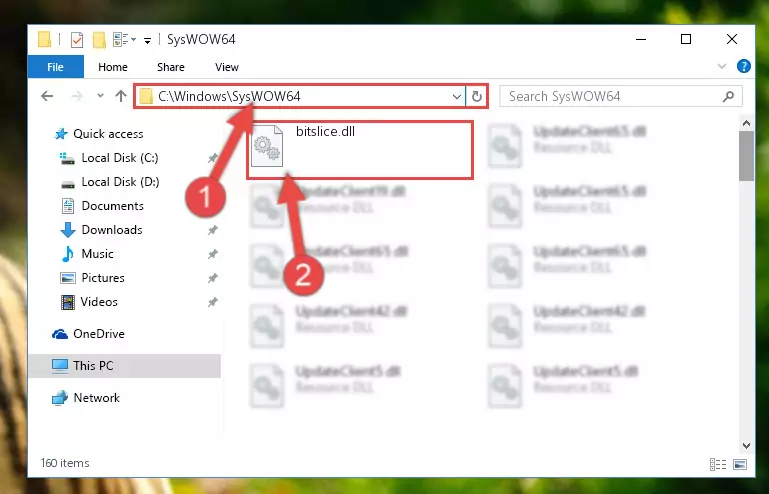The width and height of the screenshot is (769, 494).
Task: Open the recent locations dropdown arrow
Action: [101, 96]
